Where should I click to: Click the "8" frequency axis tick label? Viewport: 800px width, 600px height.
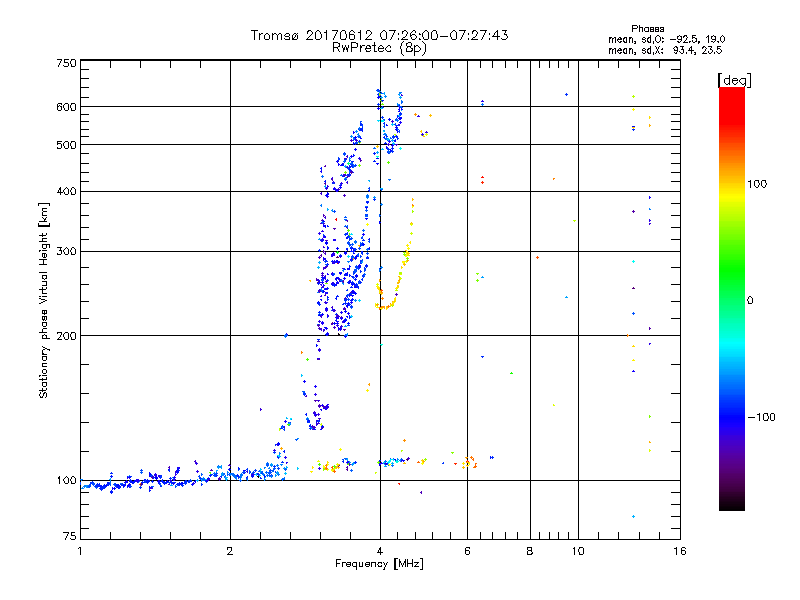(x=530, y=551)
